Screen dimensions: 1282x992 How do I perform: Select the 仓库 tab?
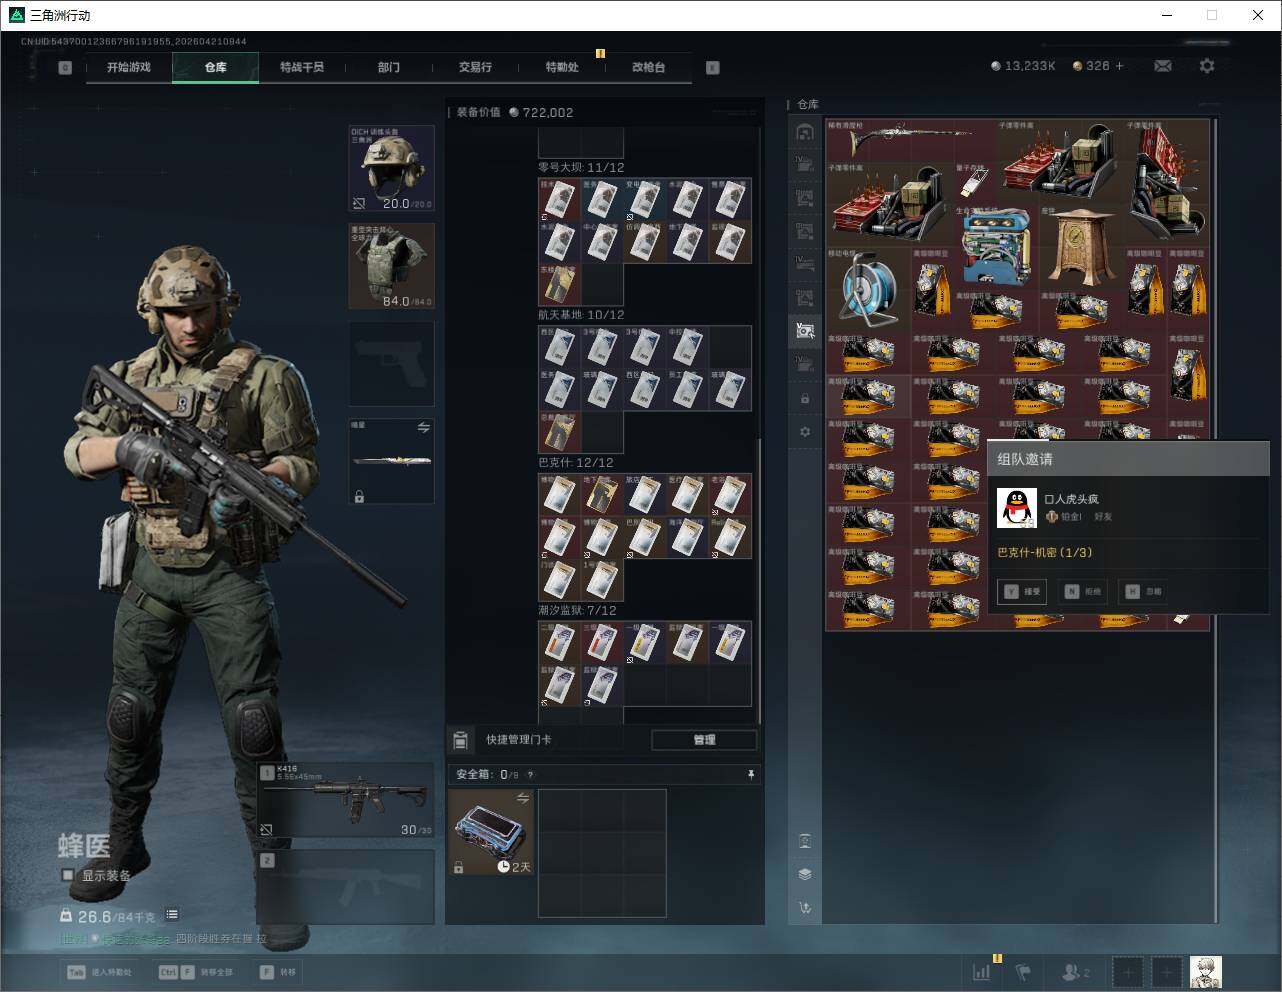(x=216, y=67)
